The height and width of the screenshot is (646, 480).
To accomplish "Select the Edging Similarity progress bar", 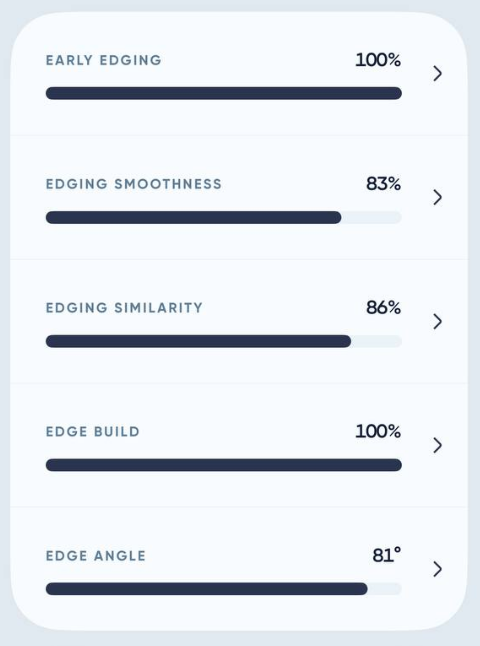I will [x=224, y=341].
